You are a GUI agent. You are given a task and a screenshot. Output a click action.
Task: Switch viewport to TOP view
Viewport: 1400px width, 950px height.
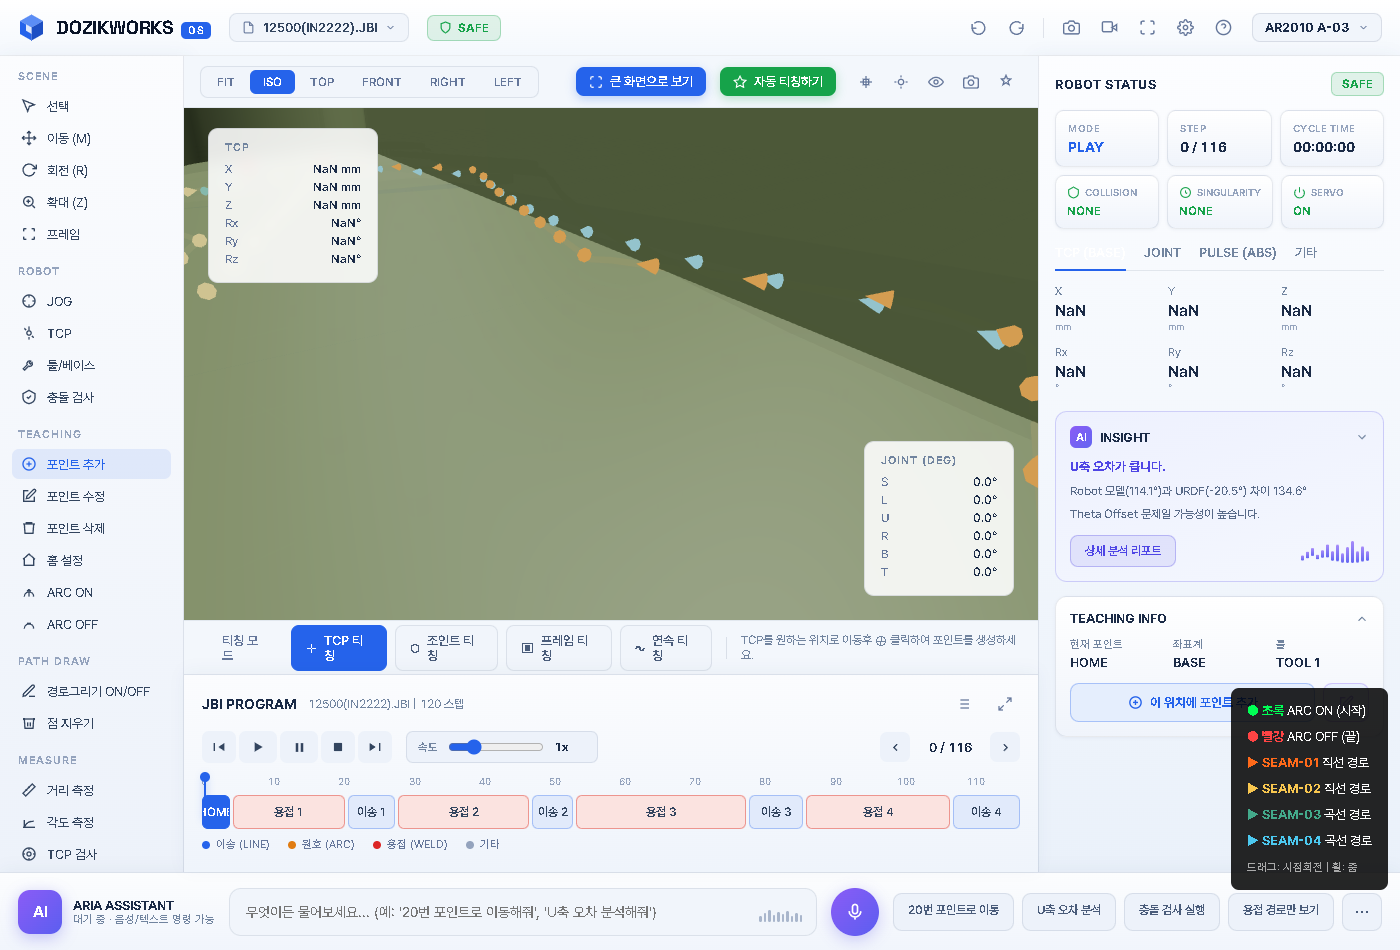pos(322,82)
